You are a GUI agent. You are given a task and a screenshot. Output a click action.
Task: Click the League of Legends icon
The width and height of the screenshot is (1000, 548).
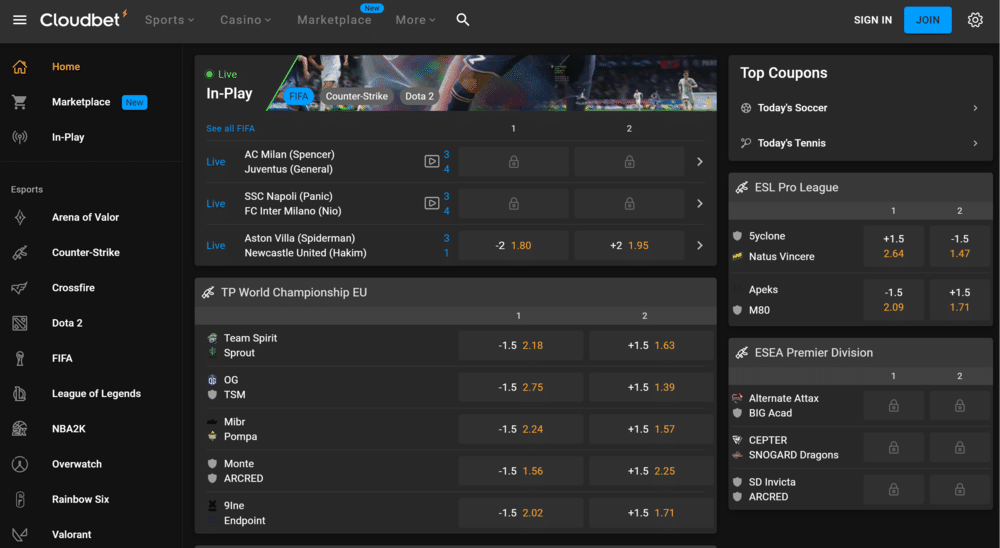[x=20, y=394]
